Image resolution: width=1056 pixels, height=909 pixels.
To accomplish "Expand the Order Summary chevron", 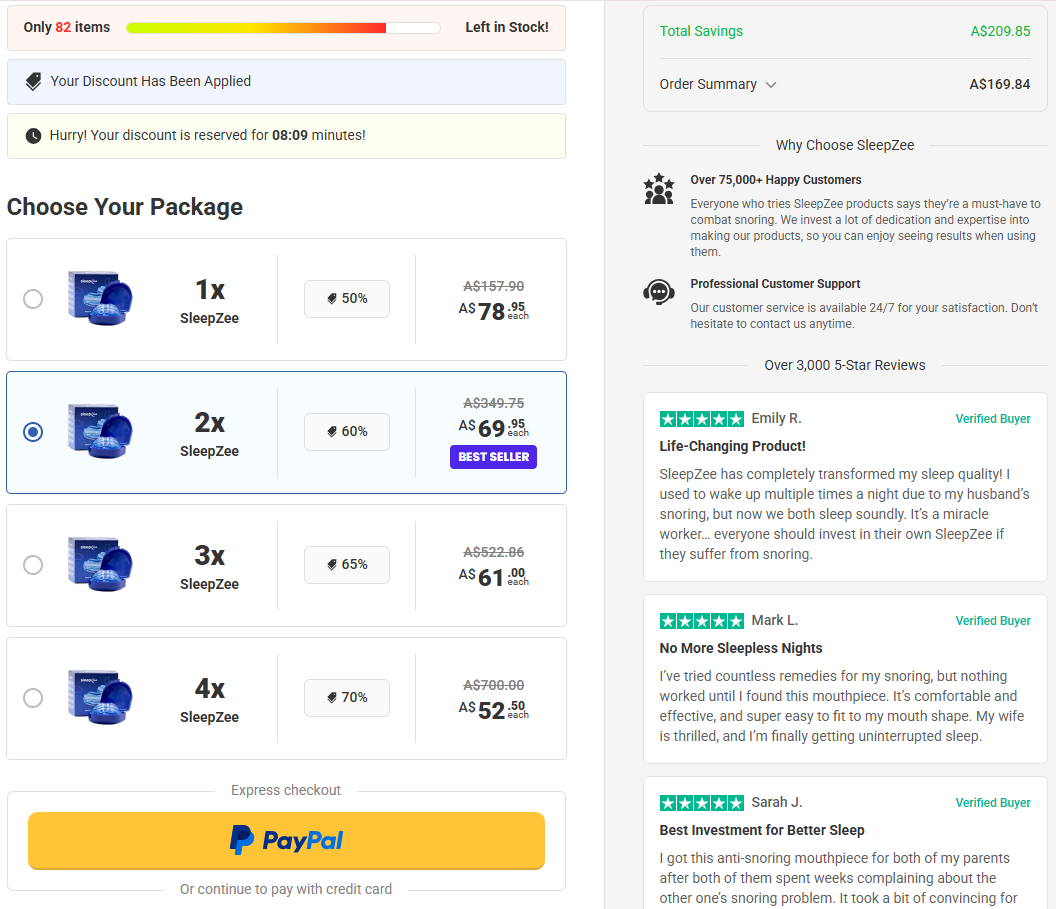I will [771, 85].
